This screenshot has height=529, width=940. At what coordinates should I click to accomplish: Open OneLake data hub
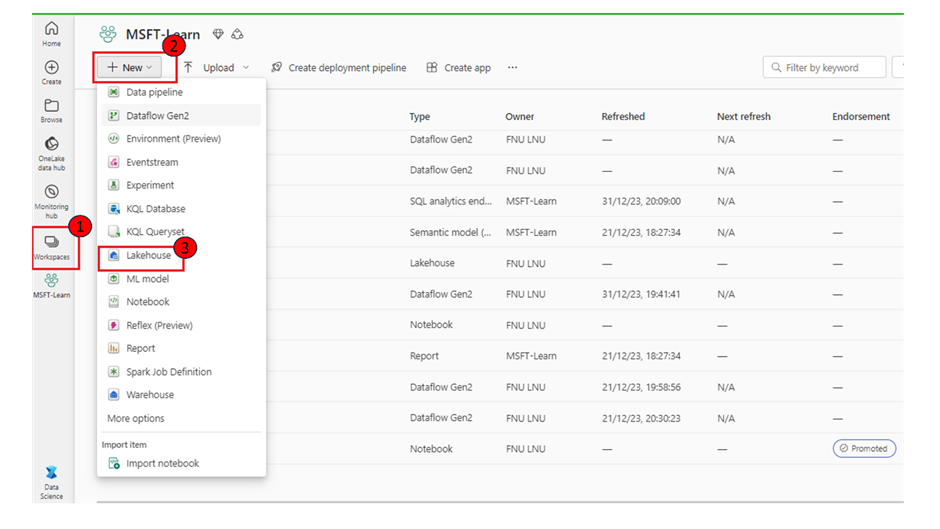point(52,154)
